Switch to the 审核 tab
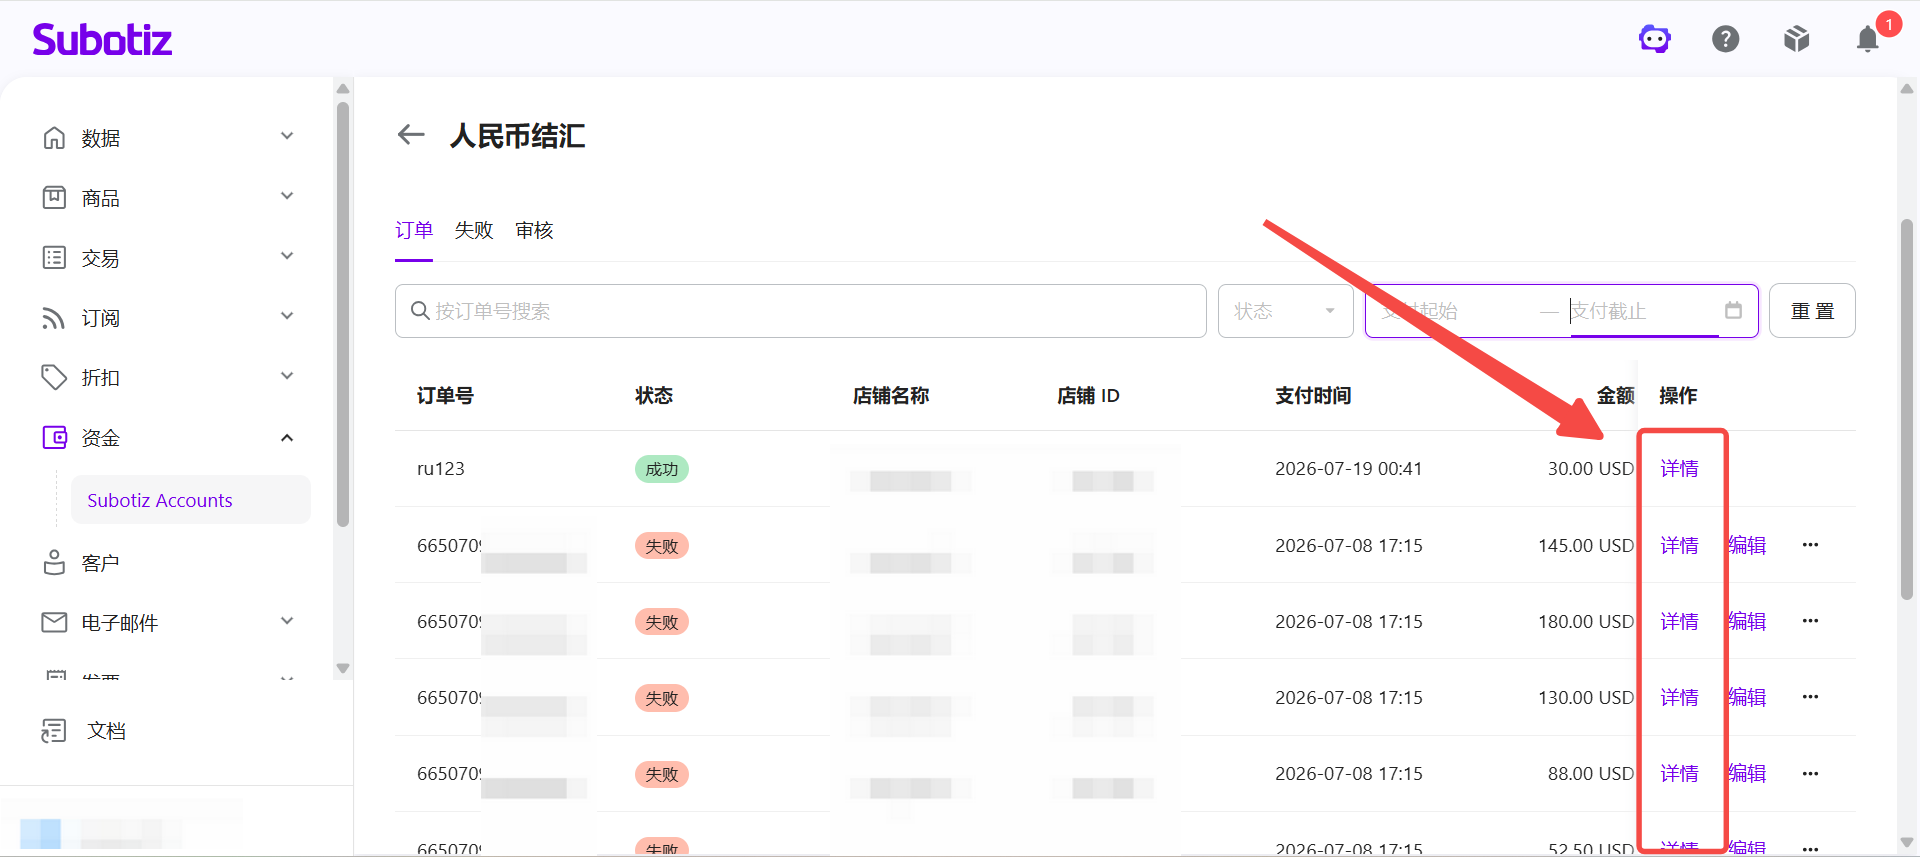The height and width of the screenshot is (857, 1920). tap(534, 230)
